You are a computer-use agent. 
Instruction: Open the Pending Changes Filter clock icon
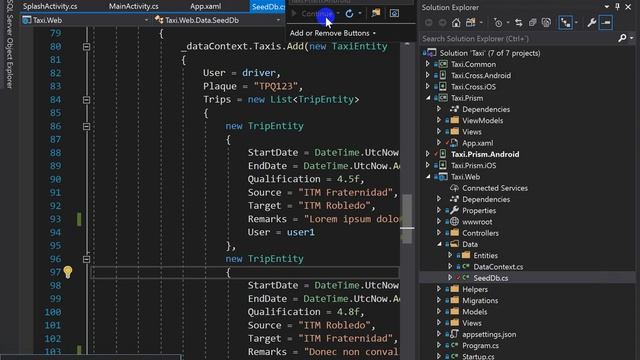[x=498, y=23]
